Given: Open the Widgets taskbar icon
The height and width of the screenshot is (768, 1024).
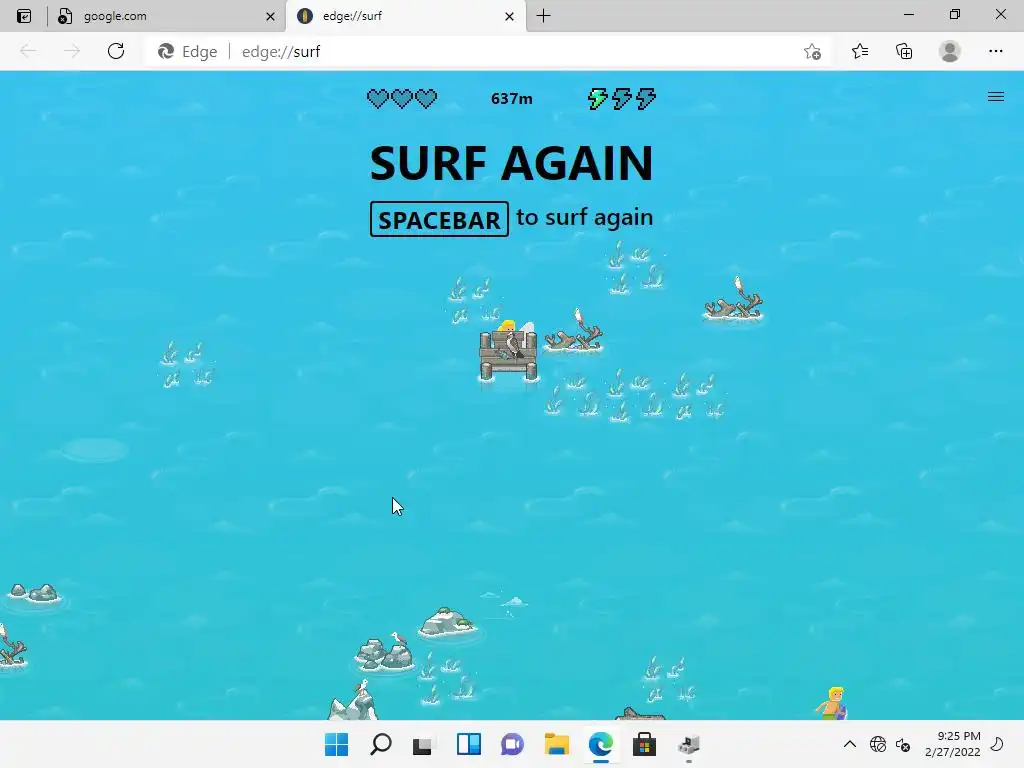Looking at the screenshot, I should point(469,744).
